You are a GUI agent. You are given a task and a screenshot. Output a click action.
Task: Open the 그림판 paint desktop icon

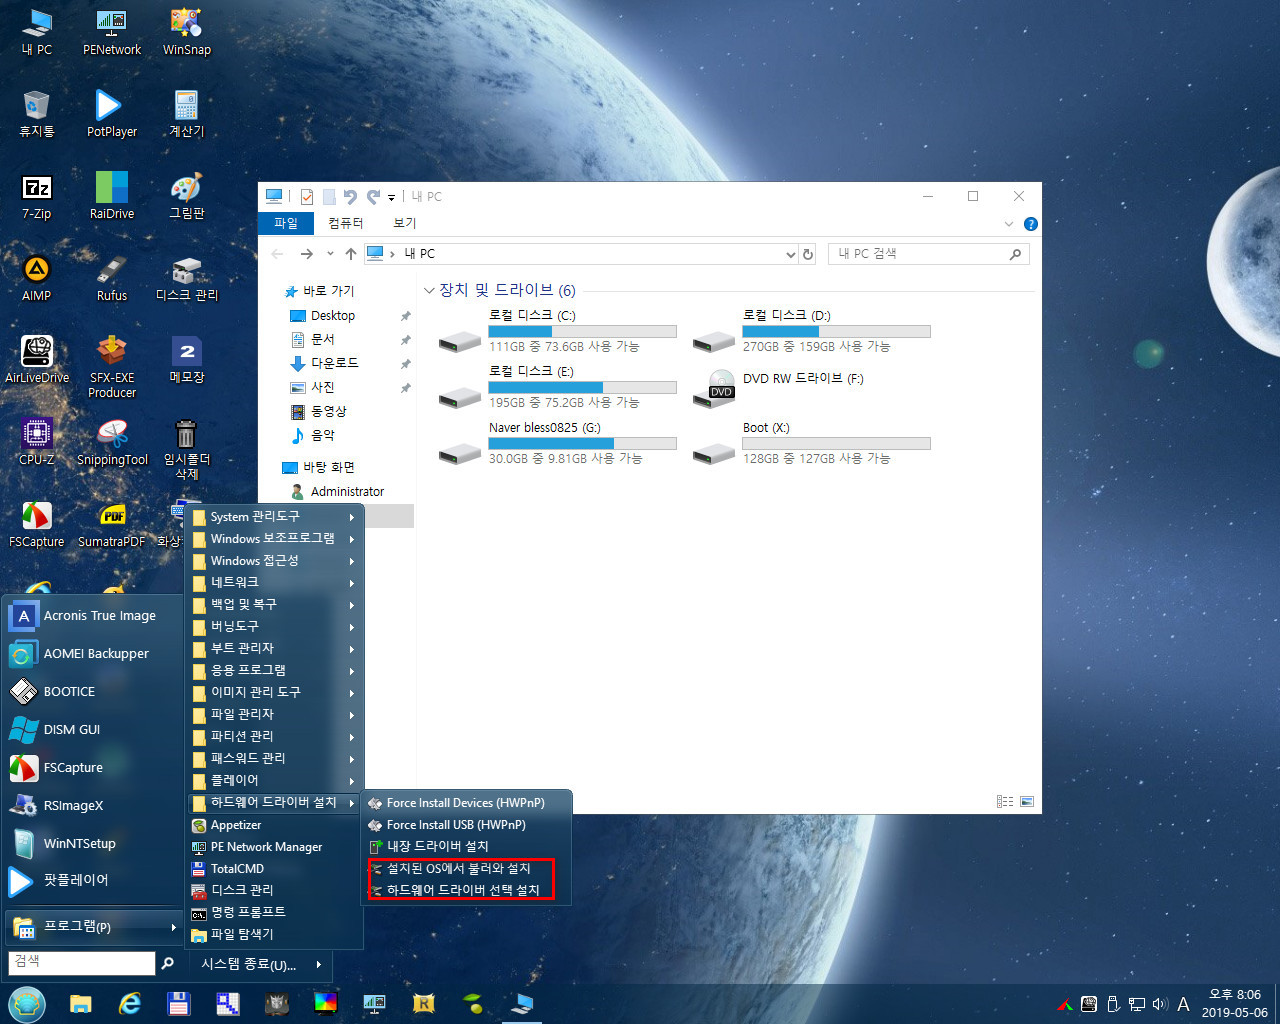[x=186, y=197]
